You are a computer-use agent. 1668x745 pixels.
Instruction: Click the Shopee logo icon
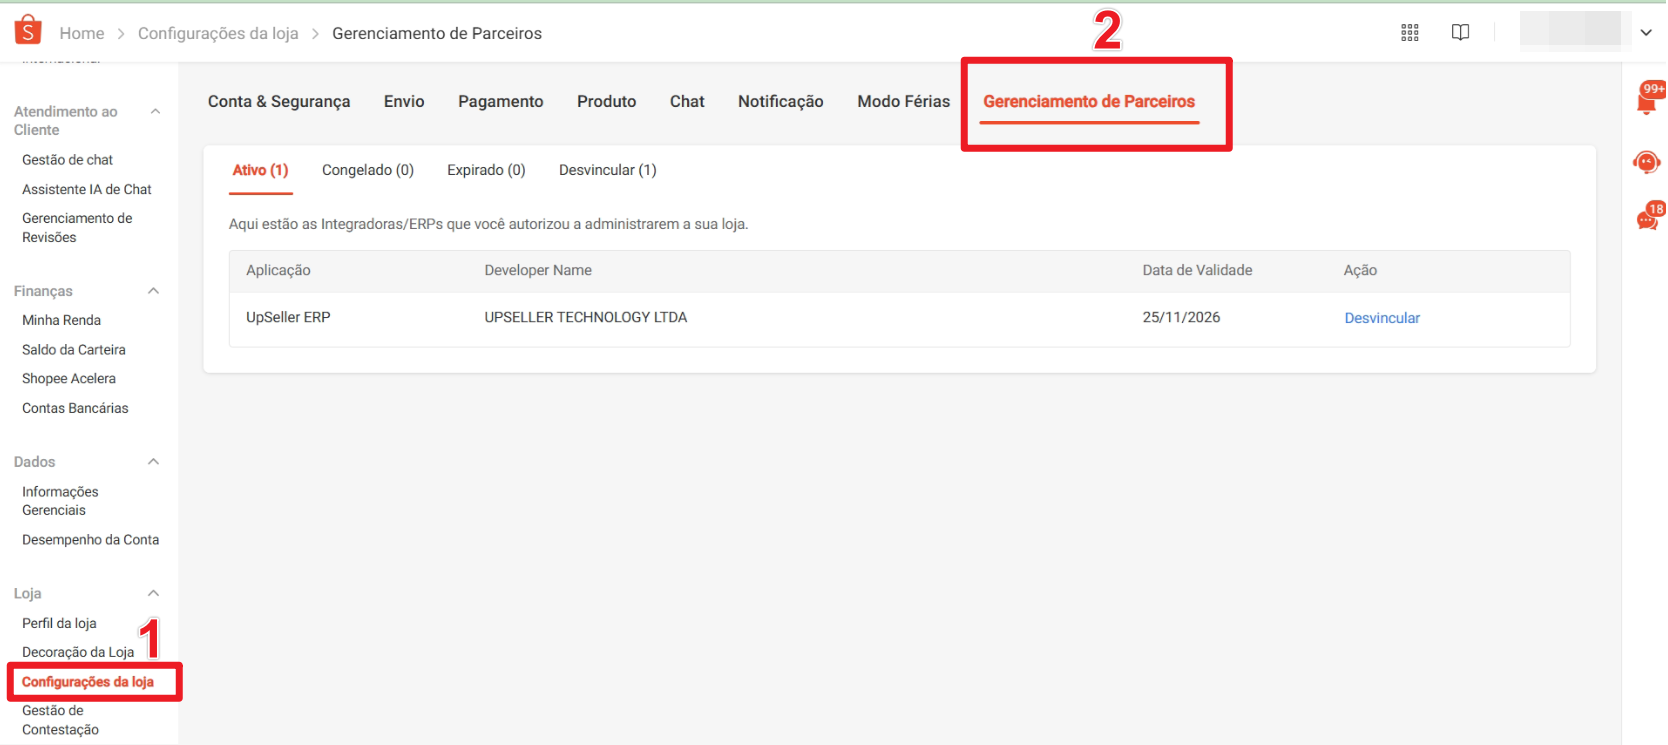(28, 31)
